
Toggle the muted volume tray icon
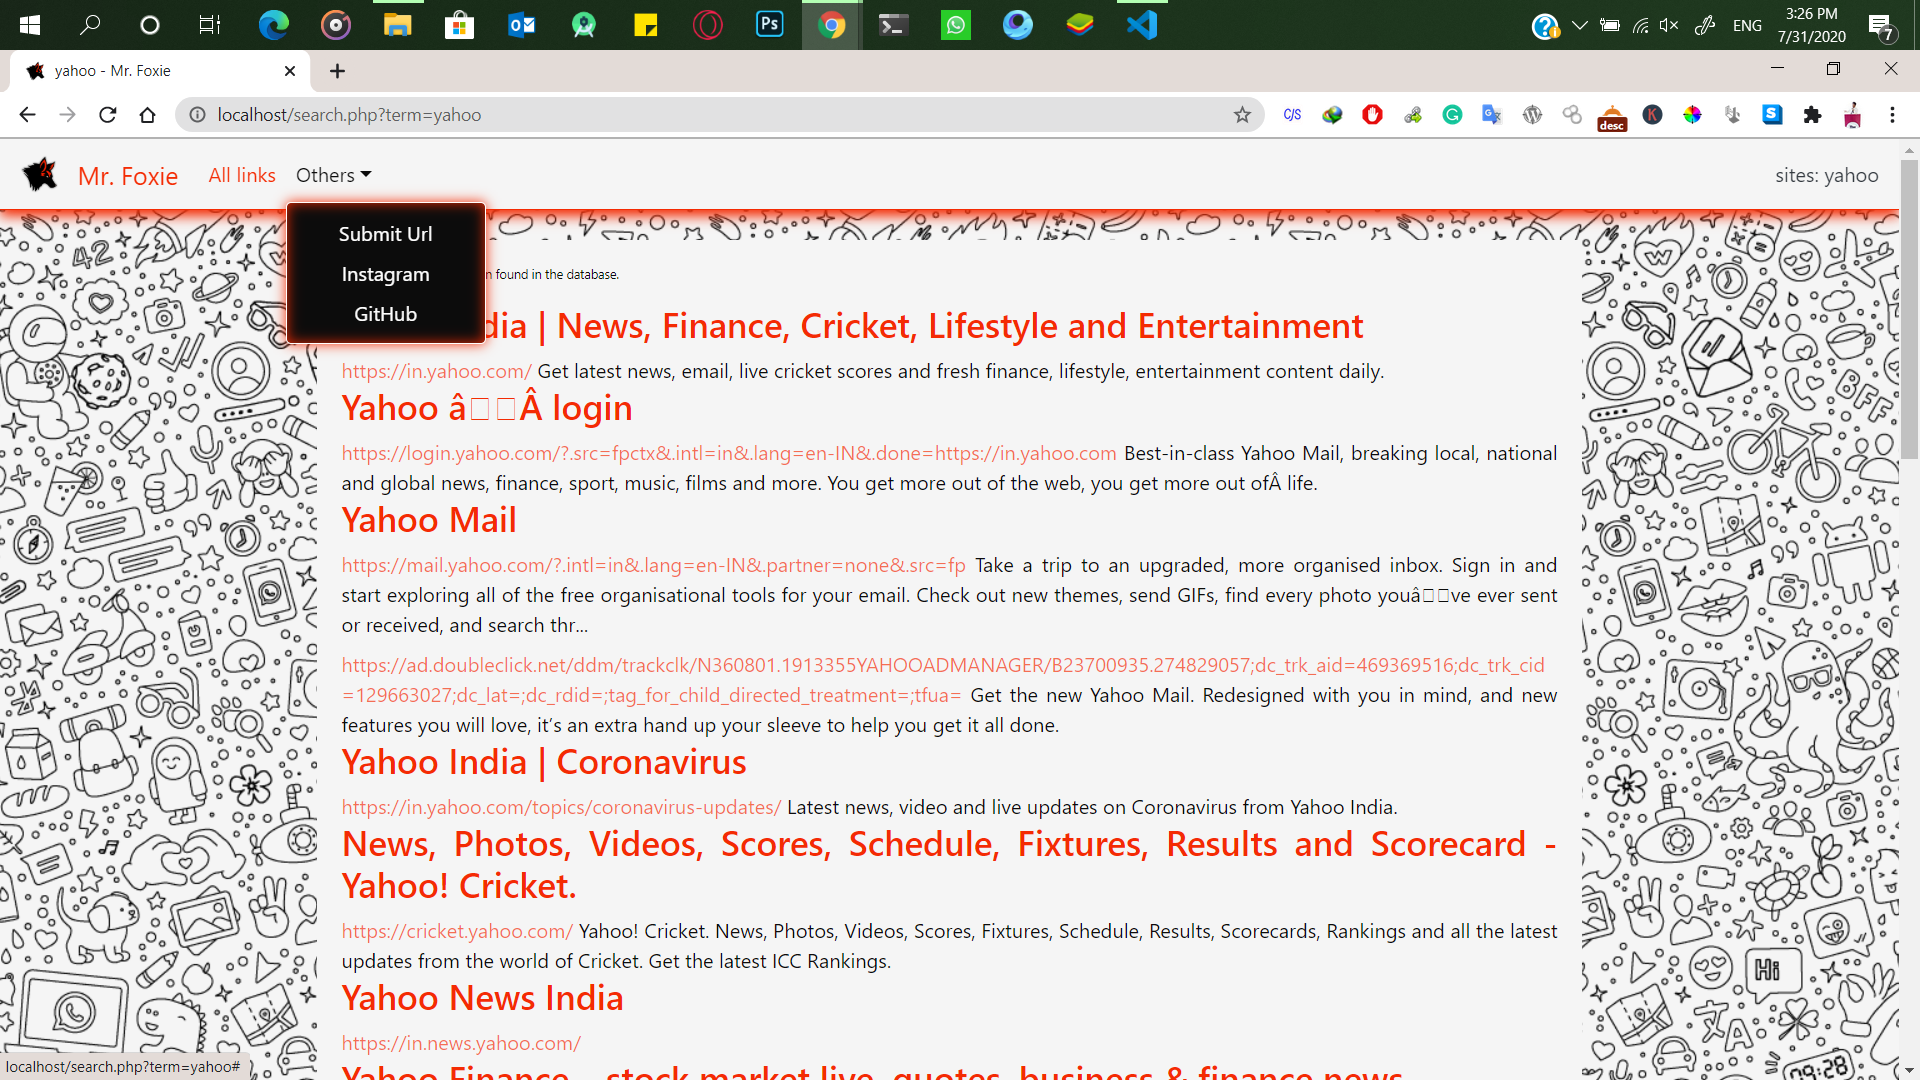pos(1668,25)
